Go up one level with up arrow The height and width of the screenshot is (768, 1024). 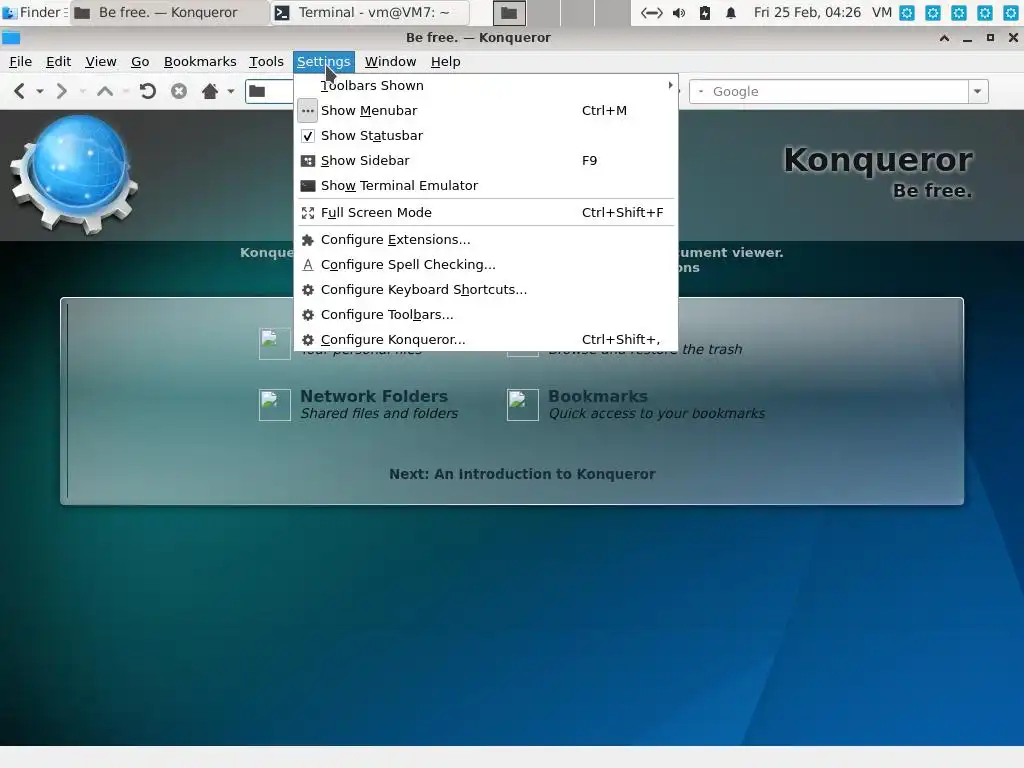pyautogui.click(x=104, y=91)
